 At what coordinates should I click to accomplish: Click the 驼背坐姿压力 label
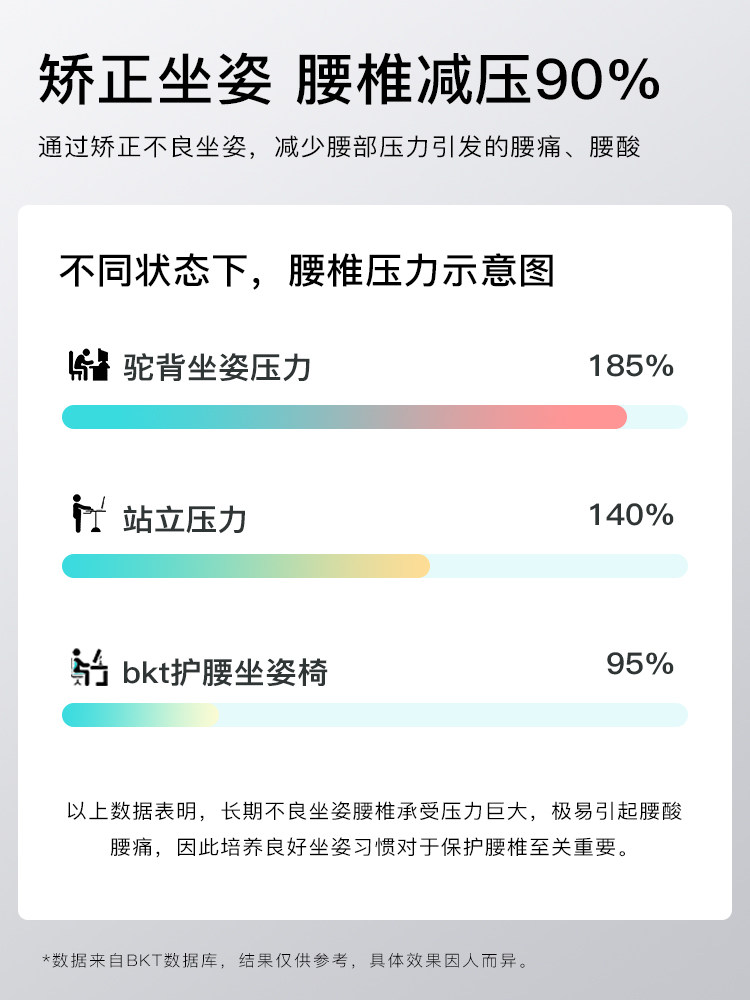(x=217, y=368)
